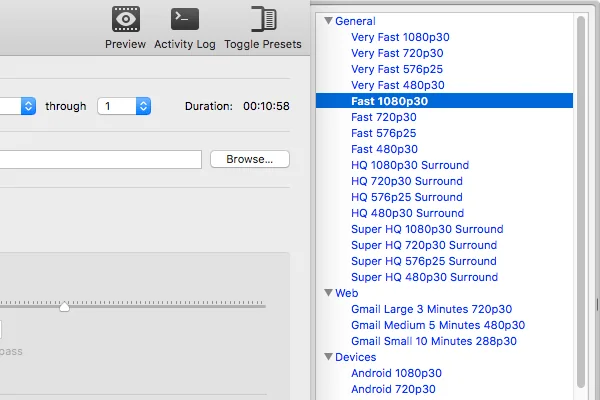Select the Android 1080p30 preset

click(396, 373)
